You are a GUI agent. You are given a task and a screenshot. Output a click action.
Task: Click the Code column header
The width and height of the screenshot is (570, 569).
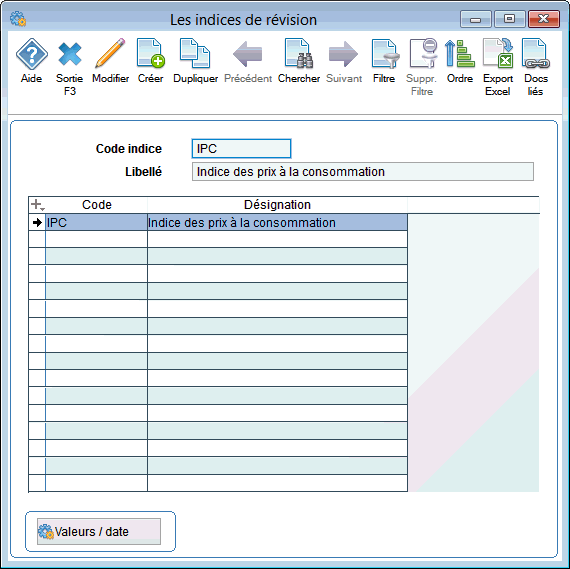pos(97,205)
